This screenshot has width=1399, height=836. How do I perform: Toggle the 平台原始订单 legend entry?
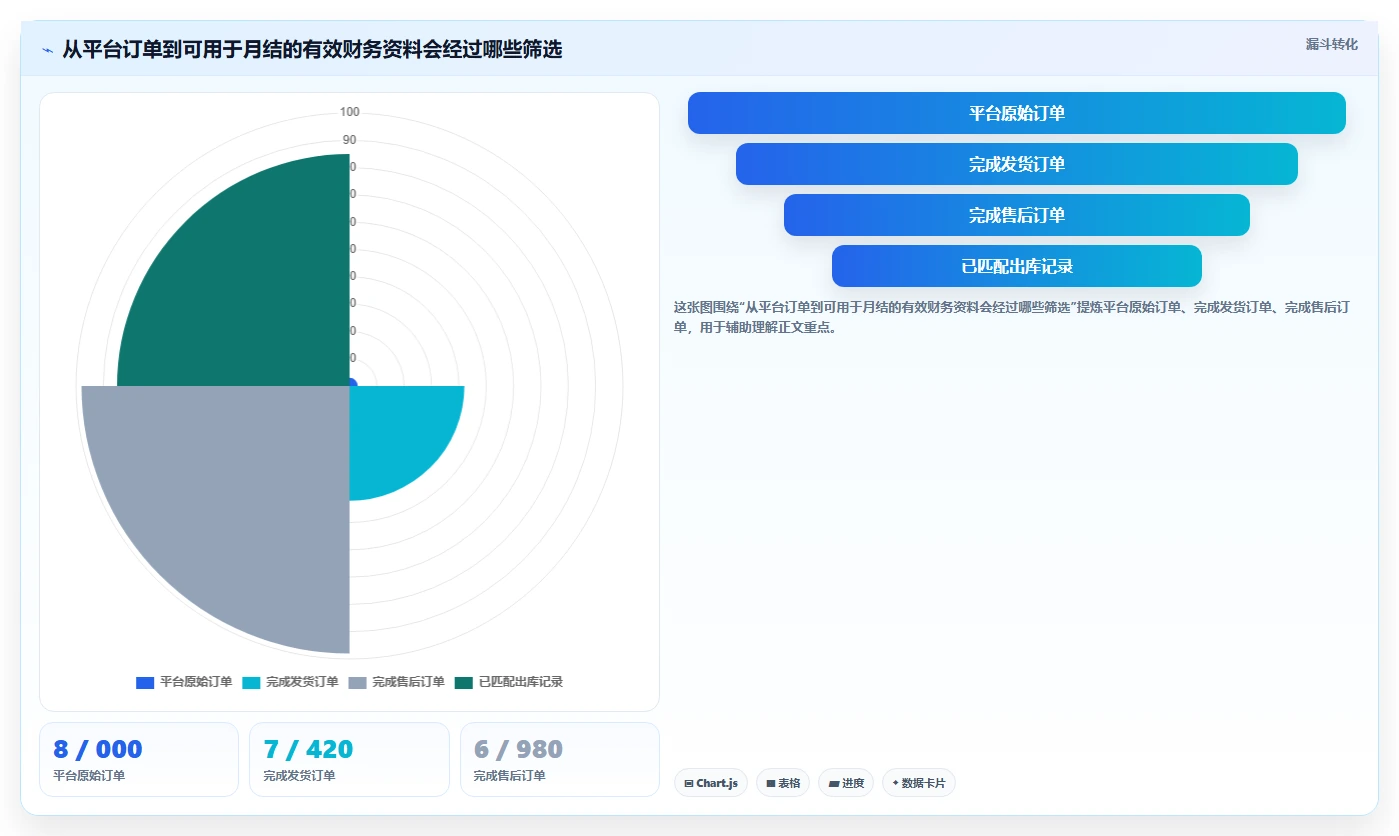[x=184, y=682]
